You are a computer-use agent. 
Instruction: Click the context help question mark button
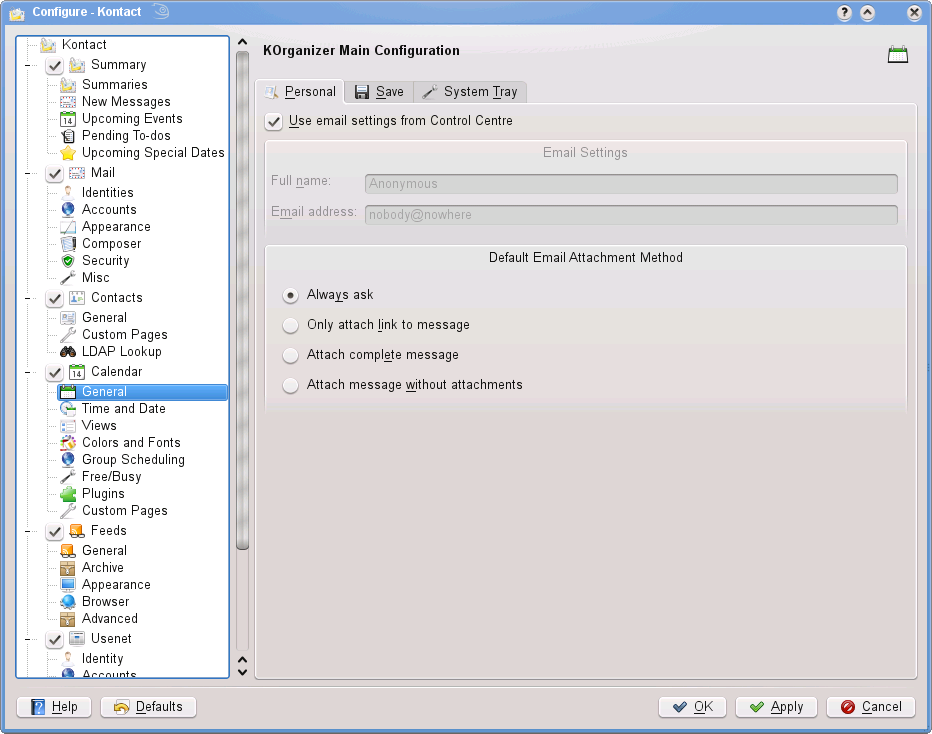[x=844, y=12]
